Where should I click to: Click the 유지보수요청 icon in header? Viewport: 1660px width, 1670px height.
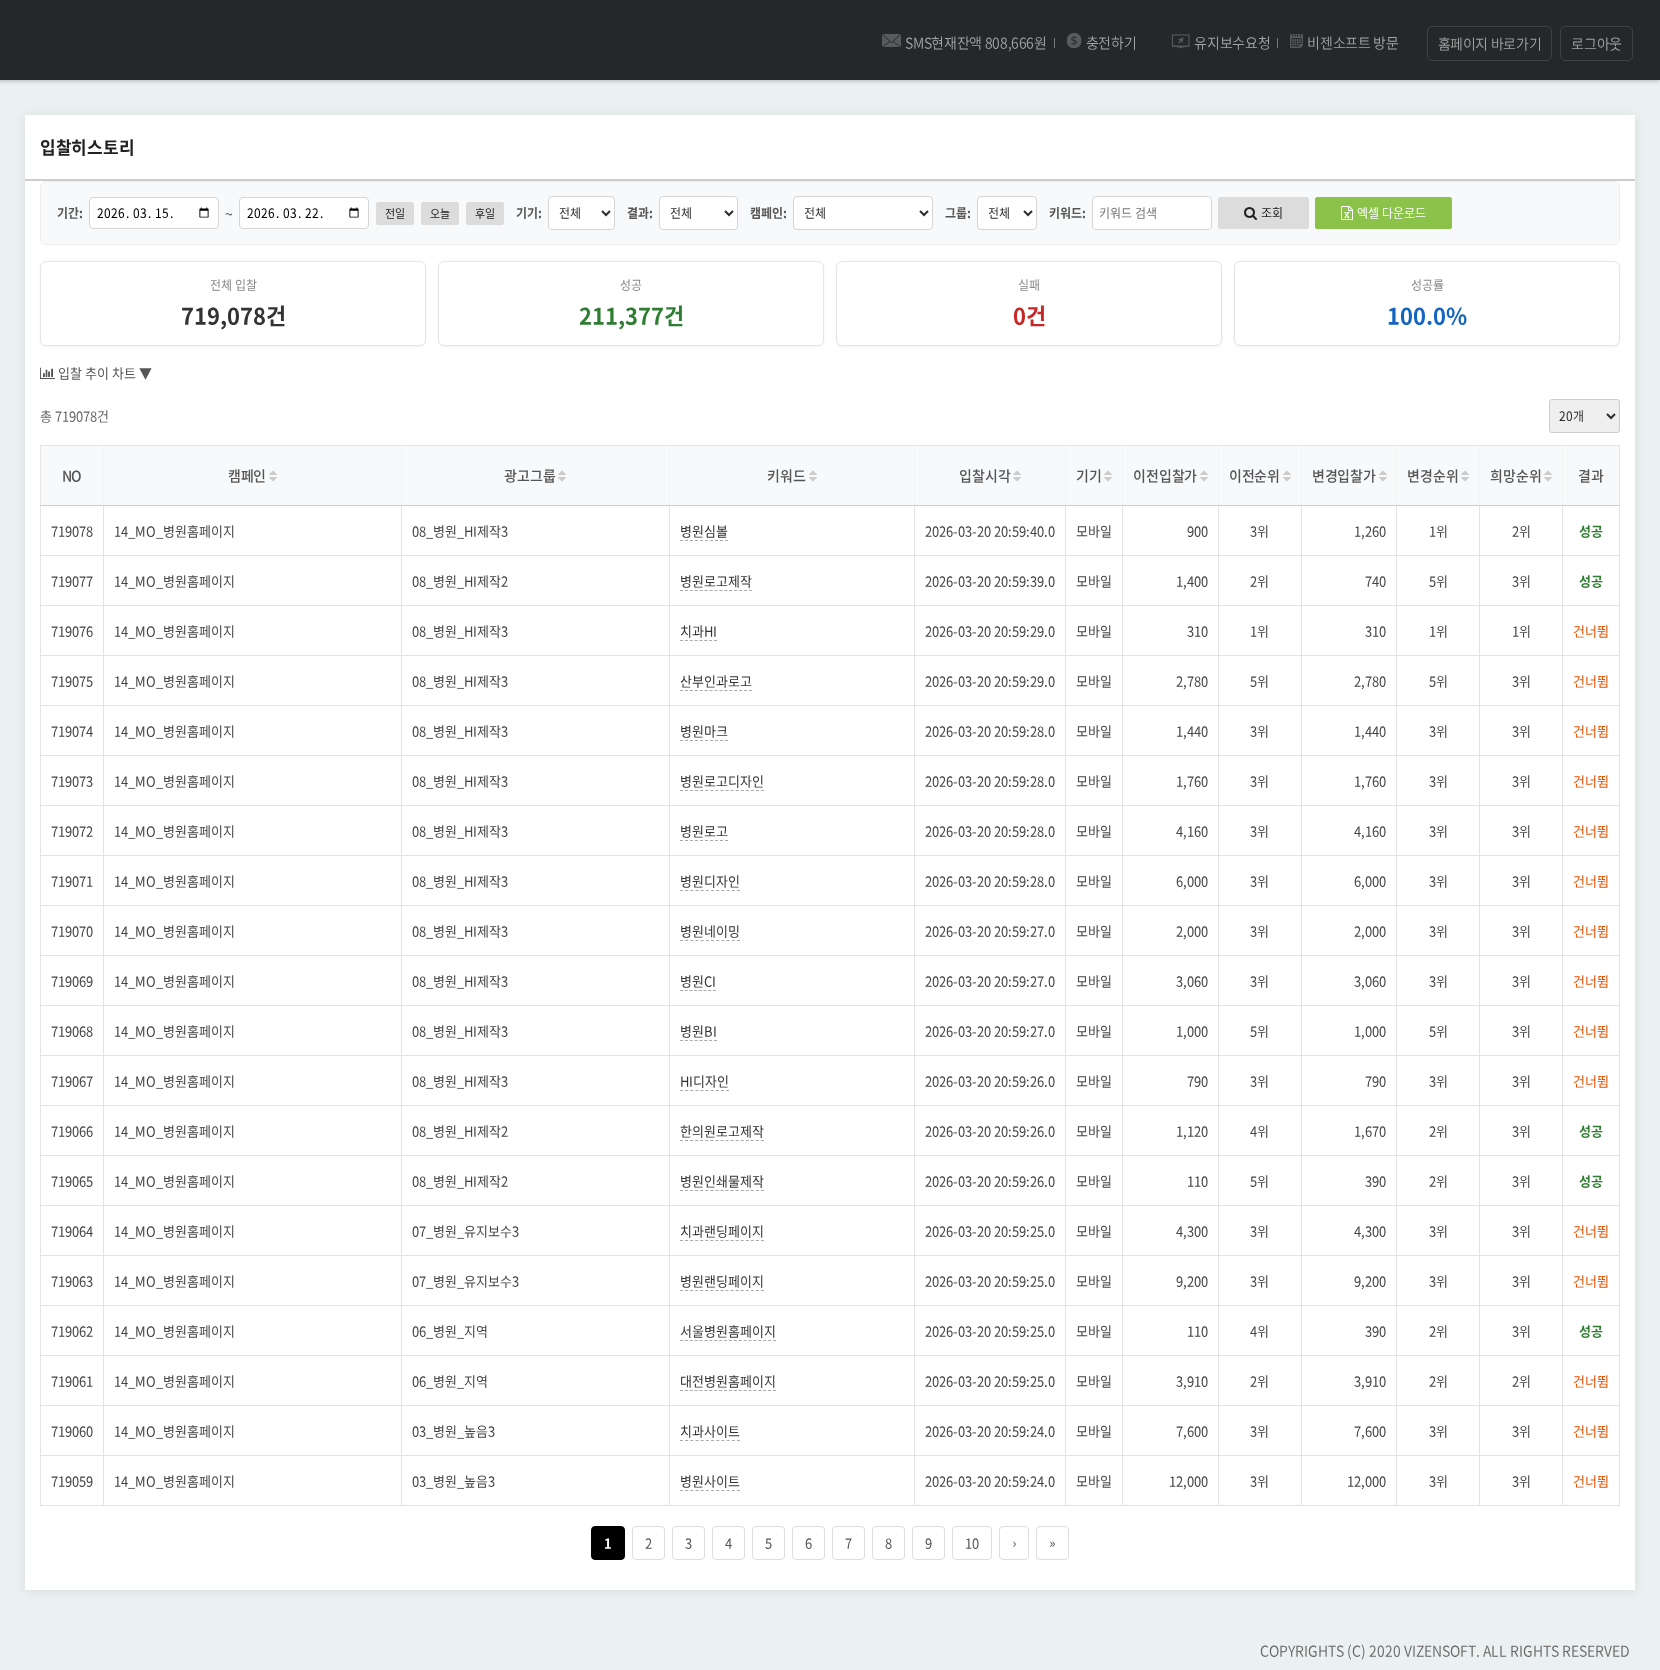tap(1180, 41)
